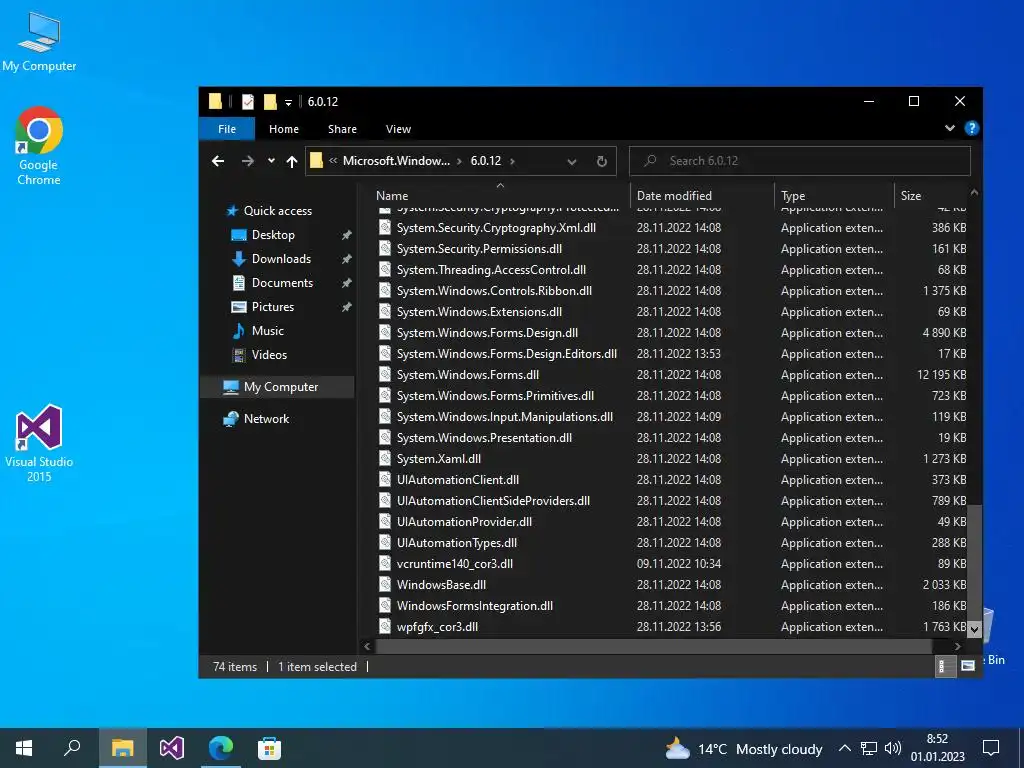The height and width of the screenshot is (768, 1024).
Task: Select System.Security.Cryptography.Xml.dll file
Action: pyautogui.click(x=496, y=228)
